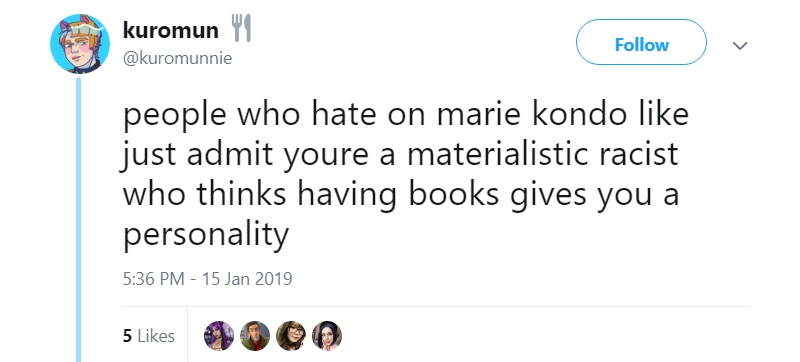
Task: Expand the tweet options chevron menu
Action: tap(739, 45)
